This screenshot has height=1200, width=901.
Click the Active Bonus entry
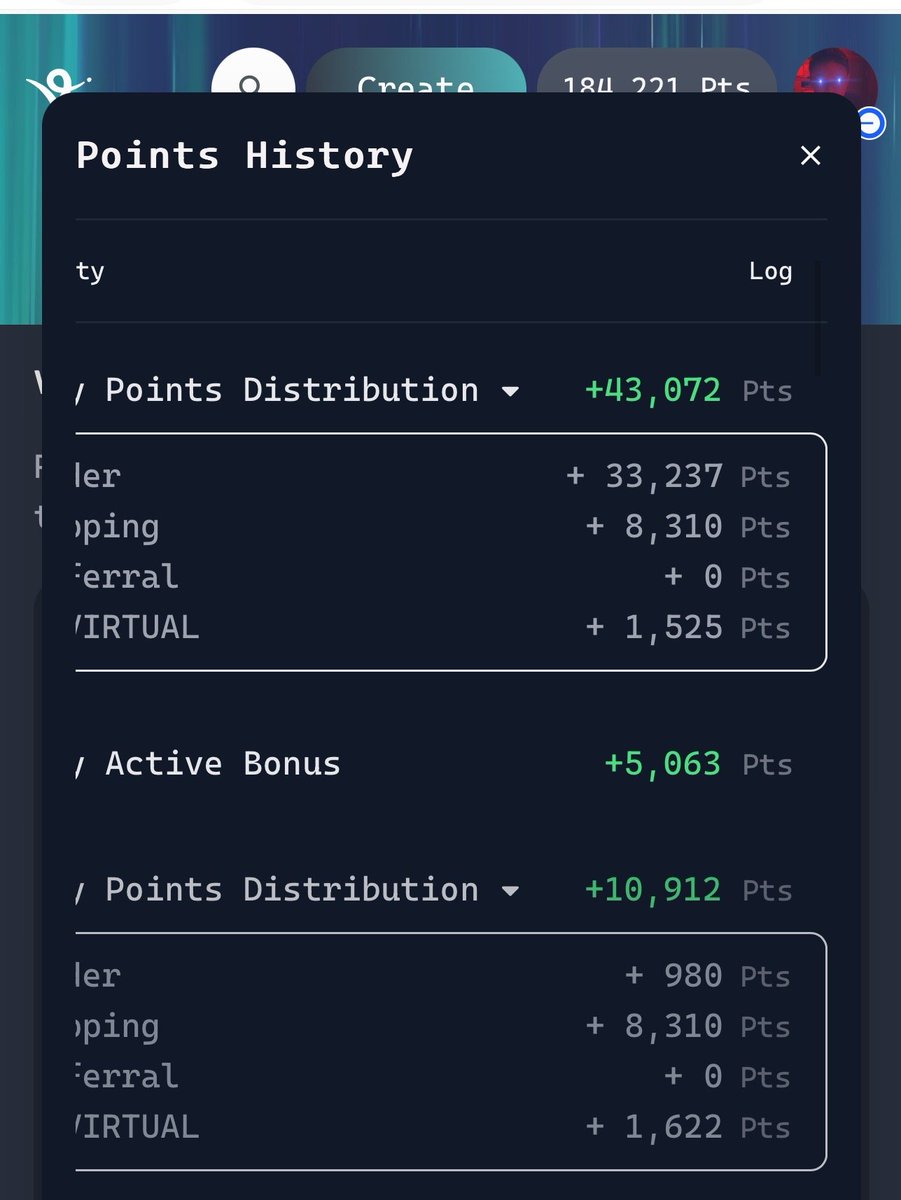[223, 764]
